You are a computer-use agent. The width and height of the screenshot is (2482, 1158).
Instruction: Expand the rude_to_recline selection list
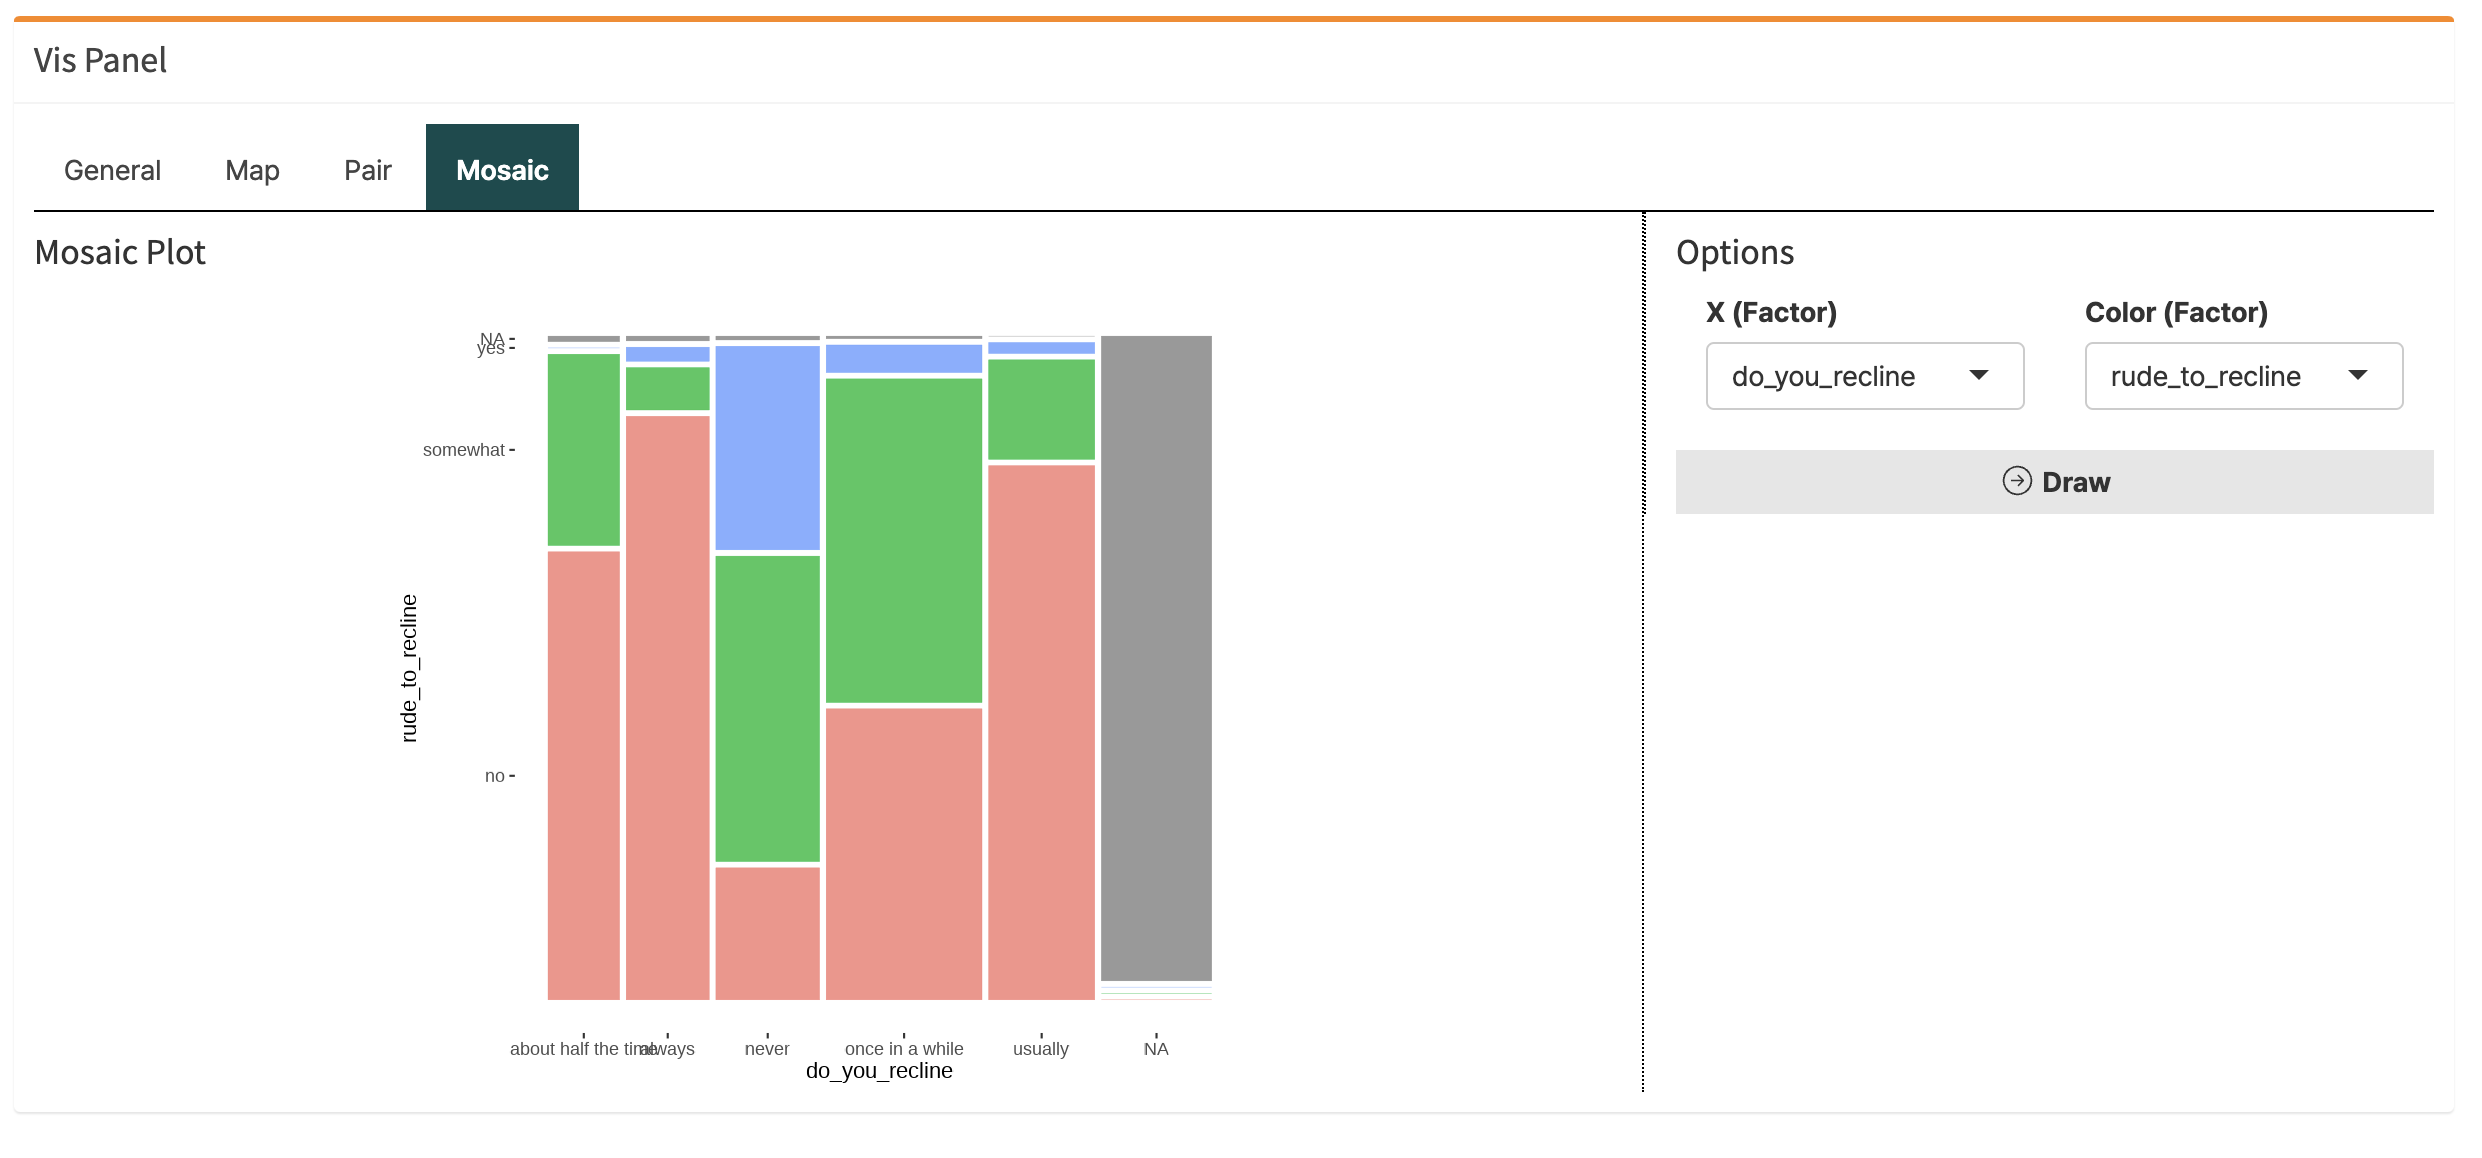pos(2358,376)
